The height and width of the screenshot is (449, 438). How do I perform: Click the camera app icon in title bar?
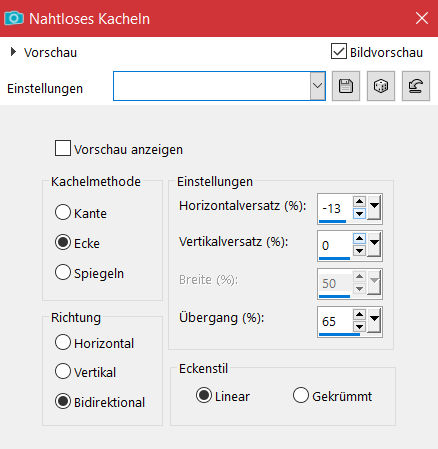[14, 18]
